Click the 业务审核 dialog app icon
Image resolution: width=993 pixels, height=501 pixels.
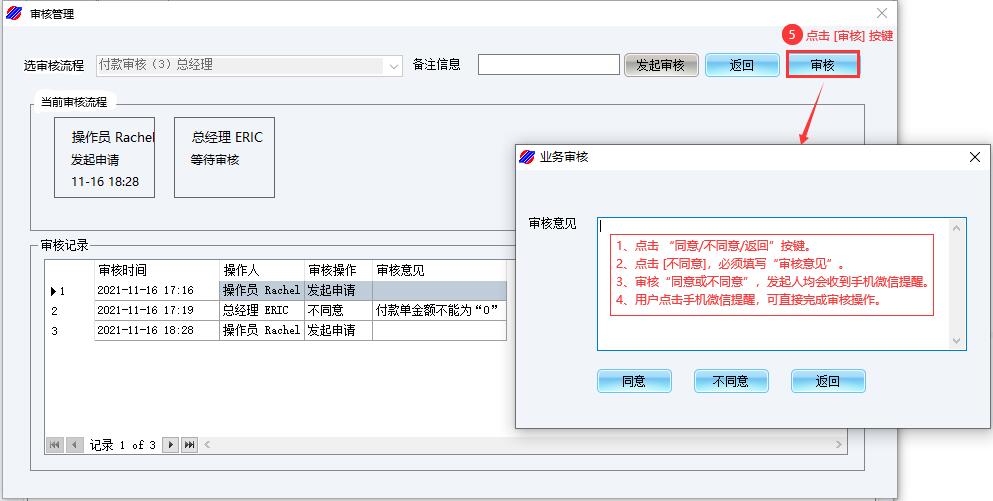click(x=527, y=157)
